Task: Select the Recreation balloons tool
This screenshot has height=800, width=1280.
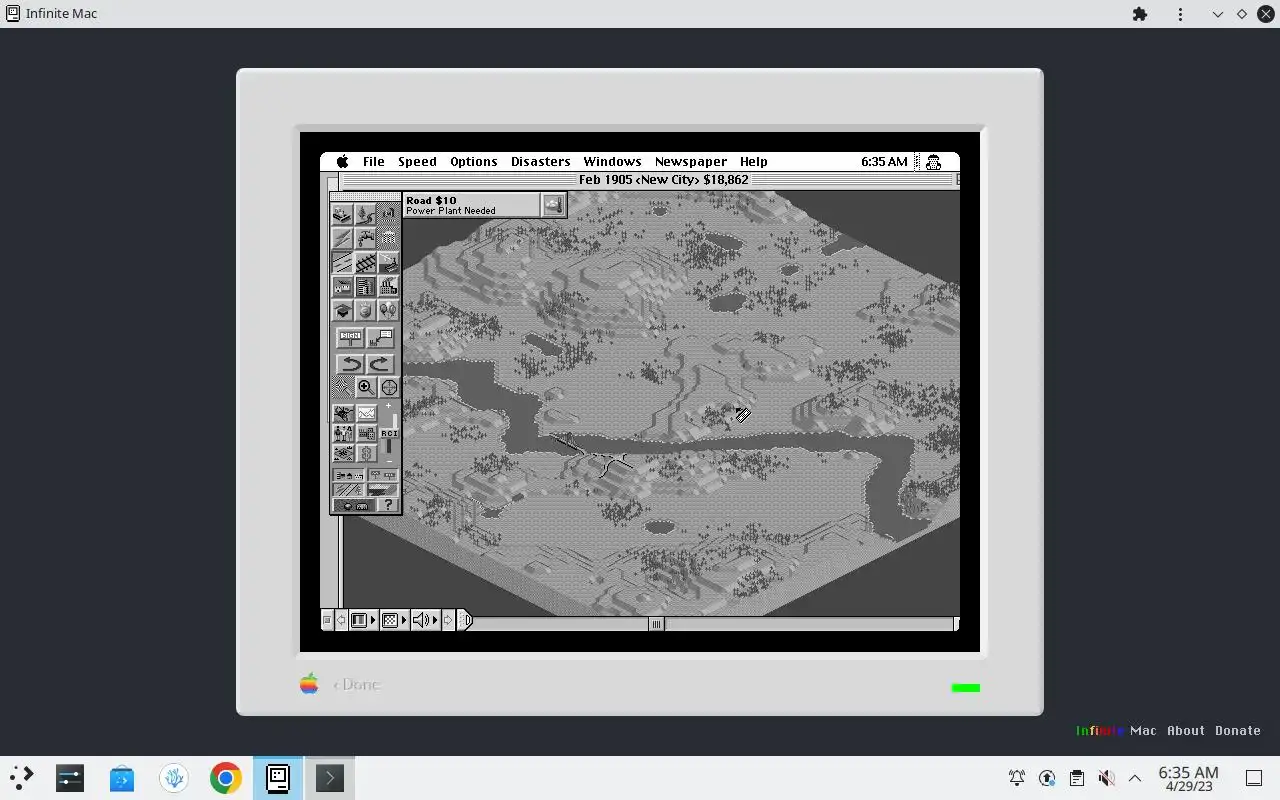Action: click(x=388, y=310)
